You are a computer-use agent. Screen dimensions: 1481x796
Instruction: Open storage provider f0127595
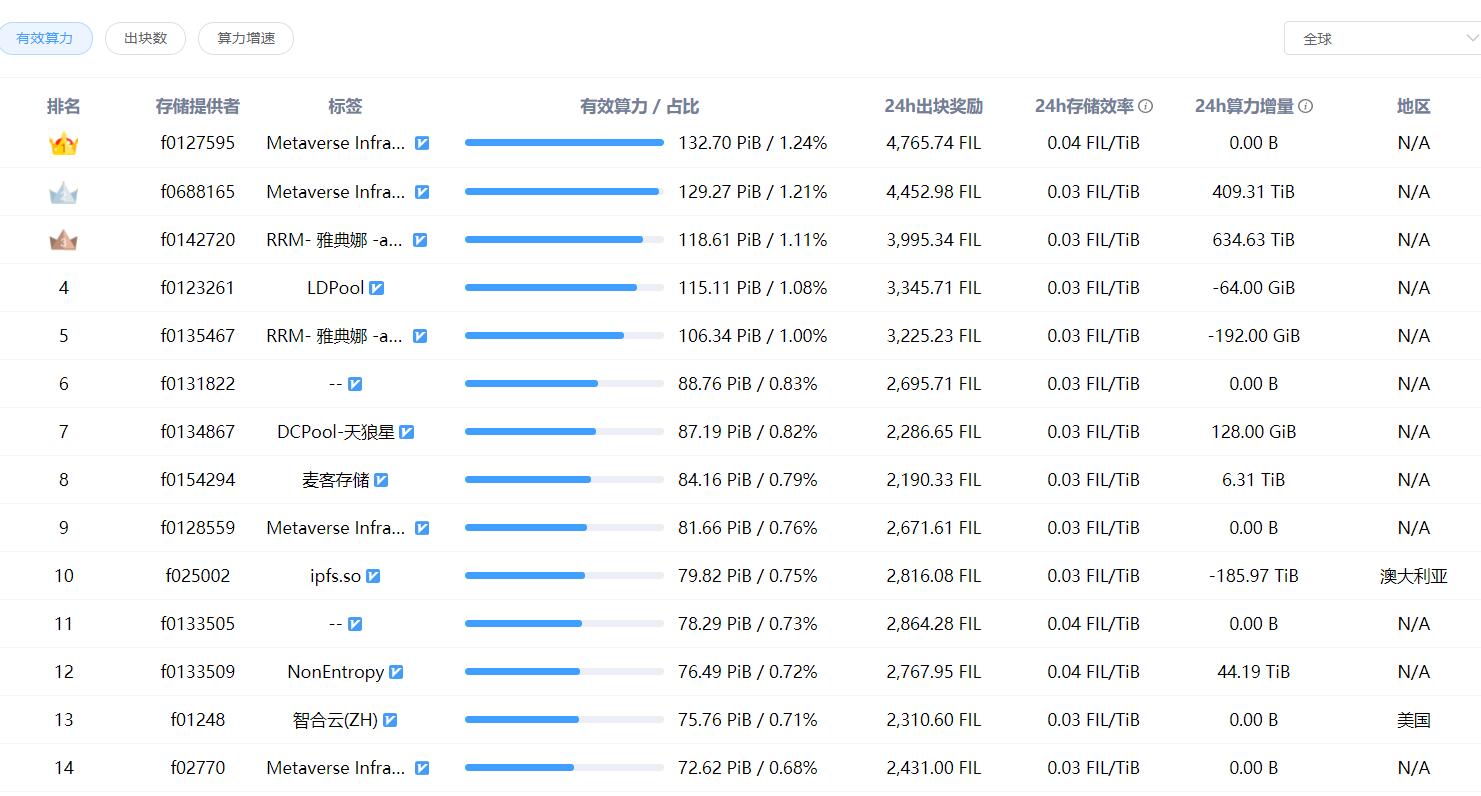[197, 143]
